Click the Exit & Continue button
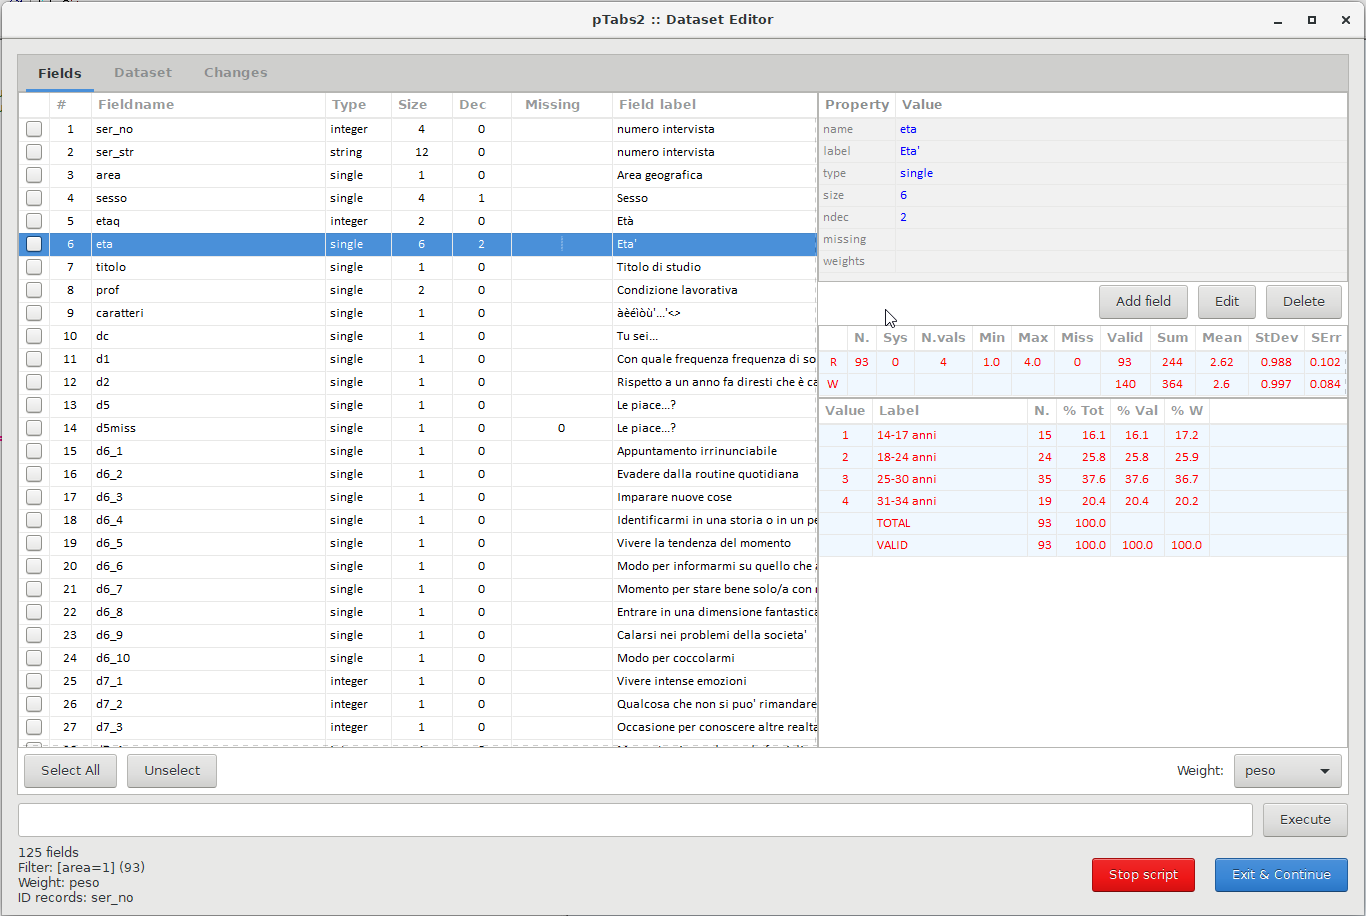Screen dimensions: 1366x916 coord(1281,875)
